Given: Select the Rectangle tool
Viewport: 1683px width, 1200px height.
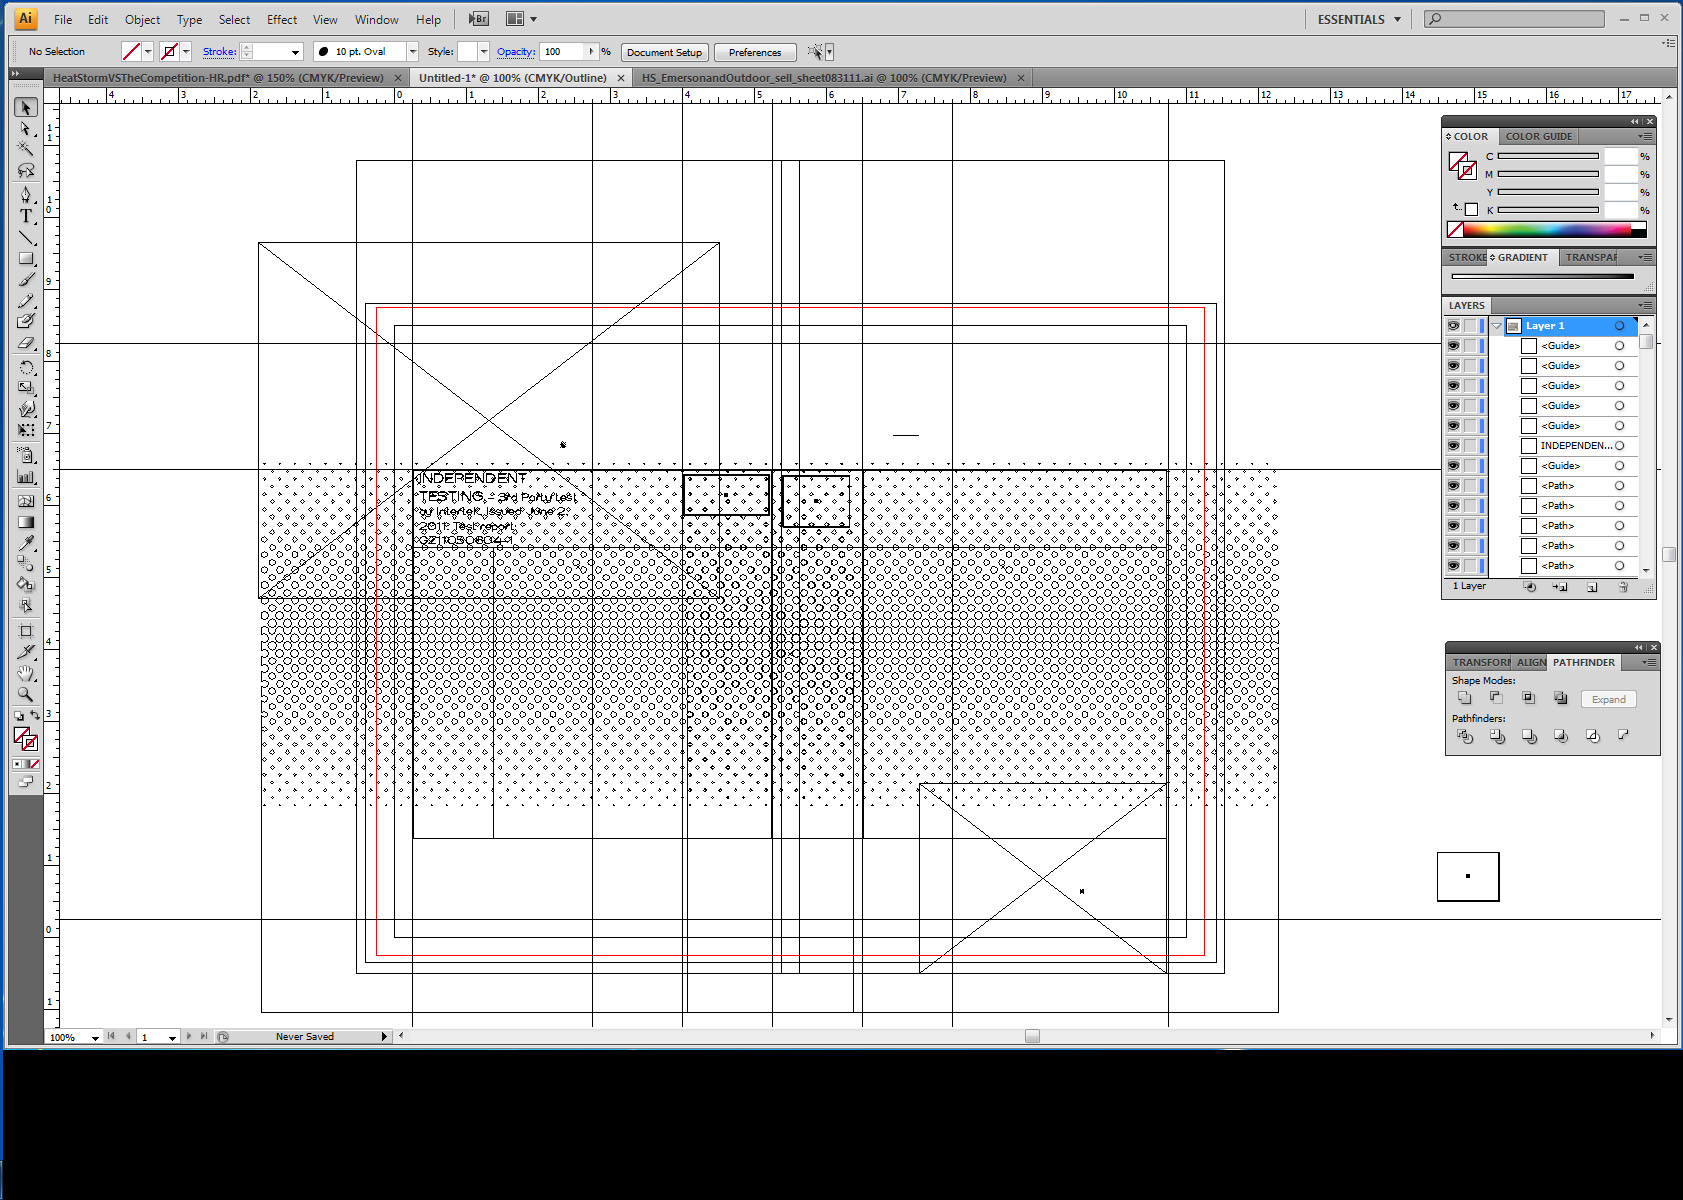Looking at the screenshot, I should pos(26,259).
